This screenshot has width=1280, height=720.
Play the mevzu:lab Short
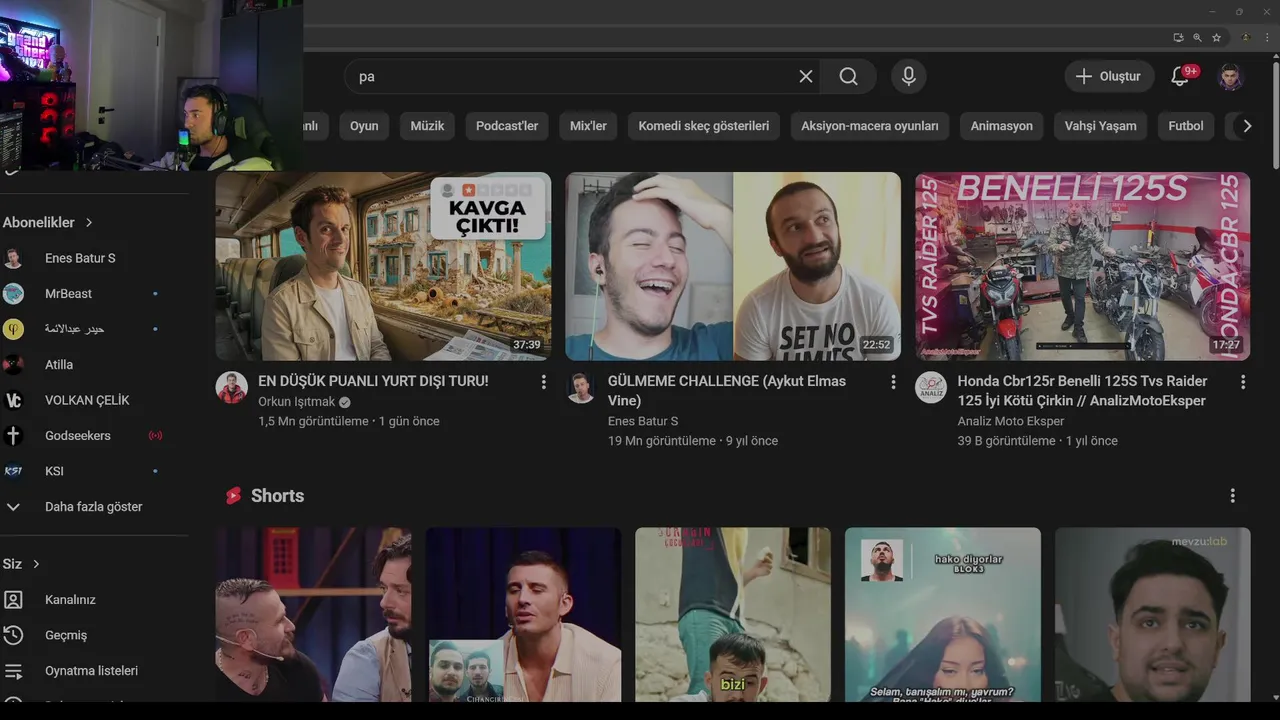tap(1153, 615)
